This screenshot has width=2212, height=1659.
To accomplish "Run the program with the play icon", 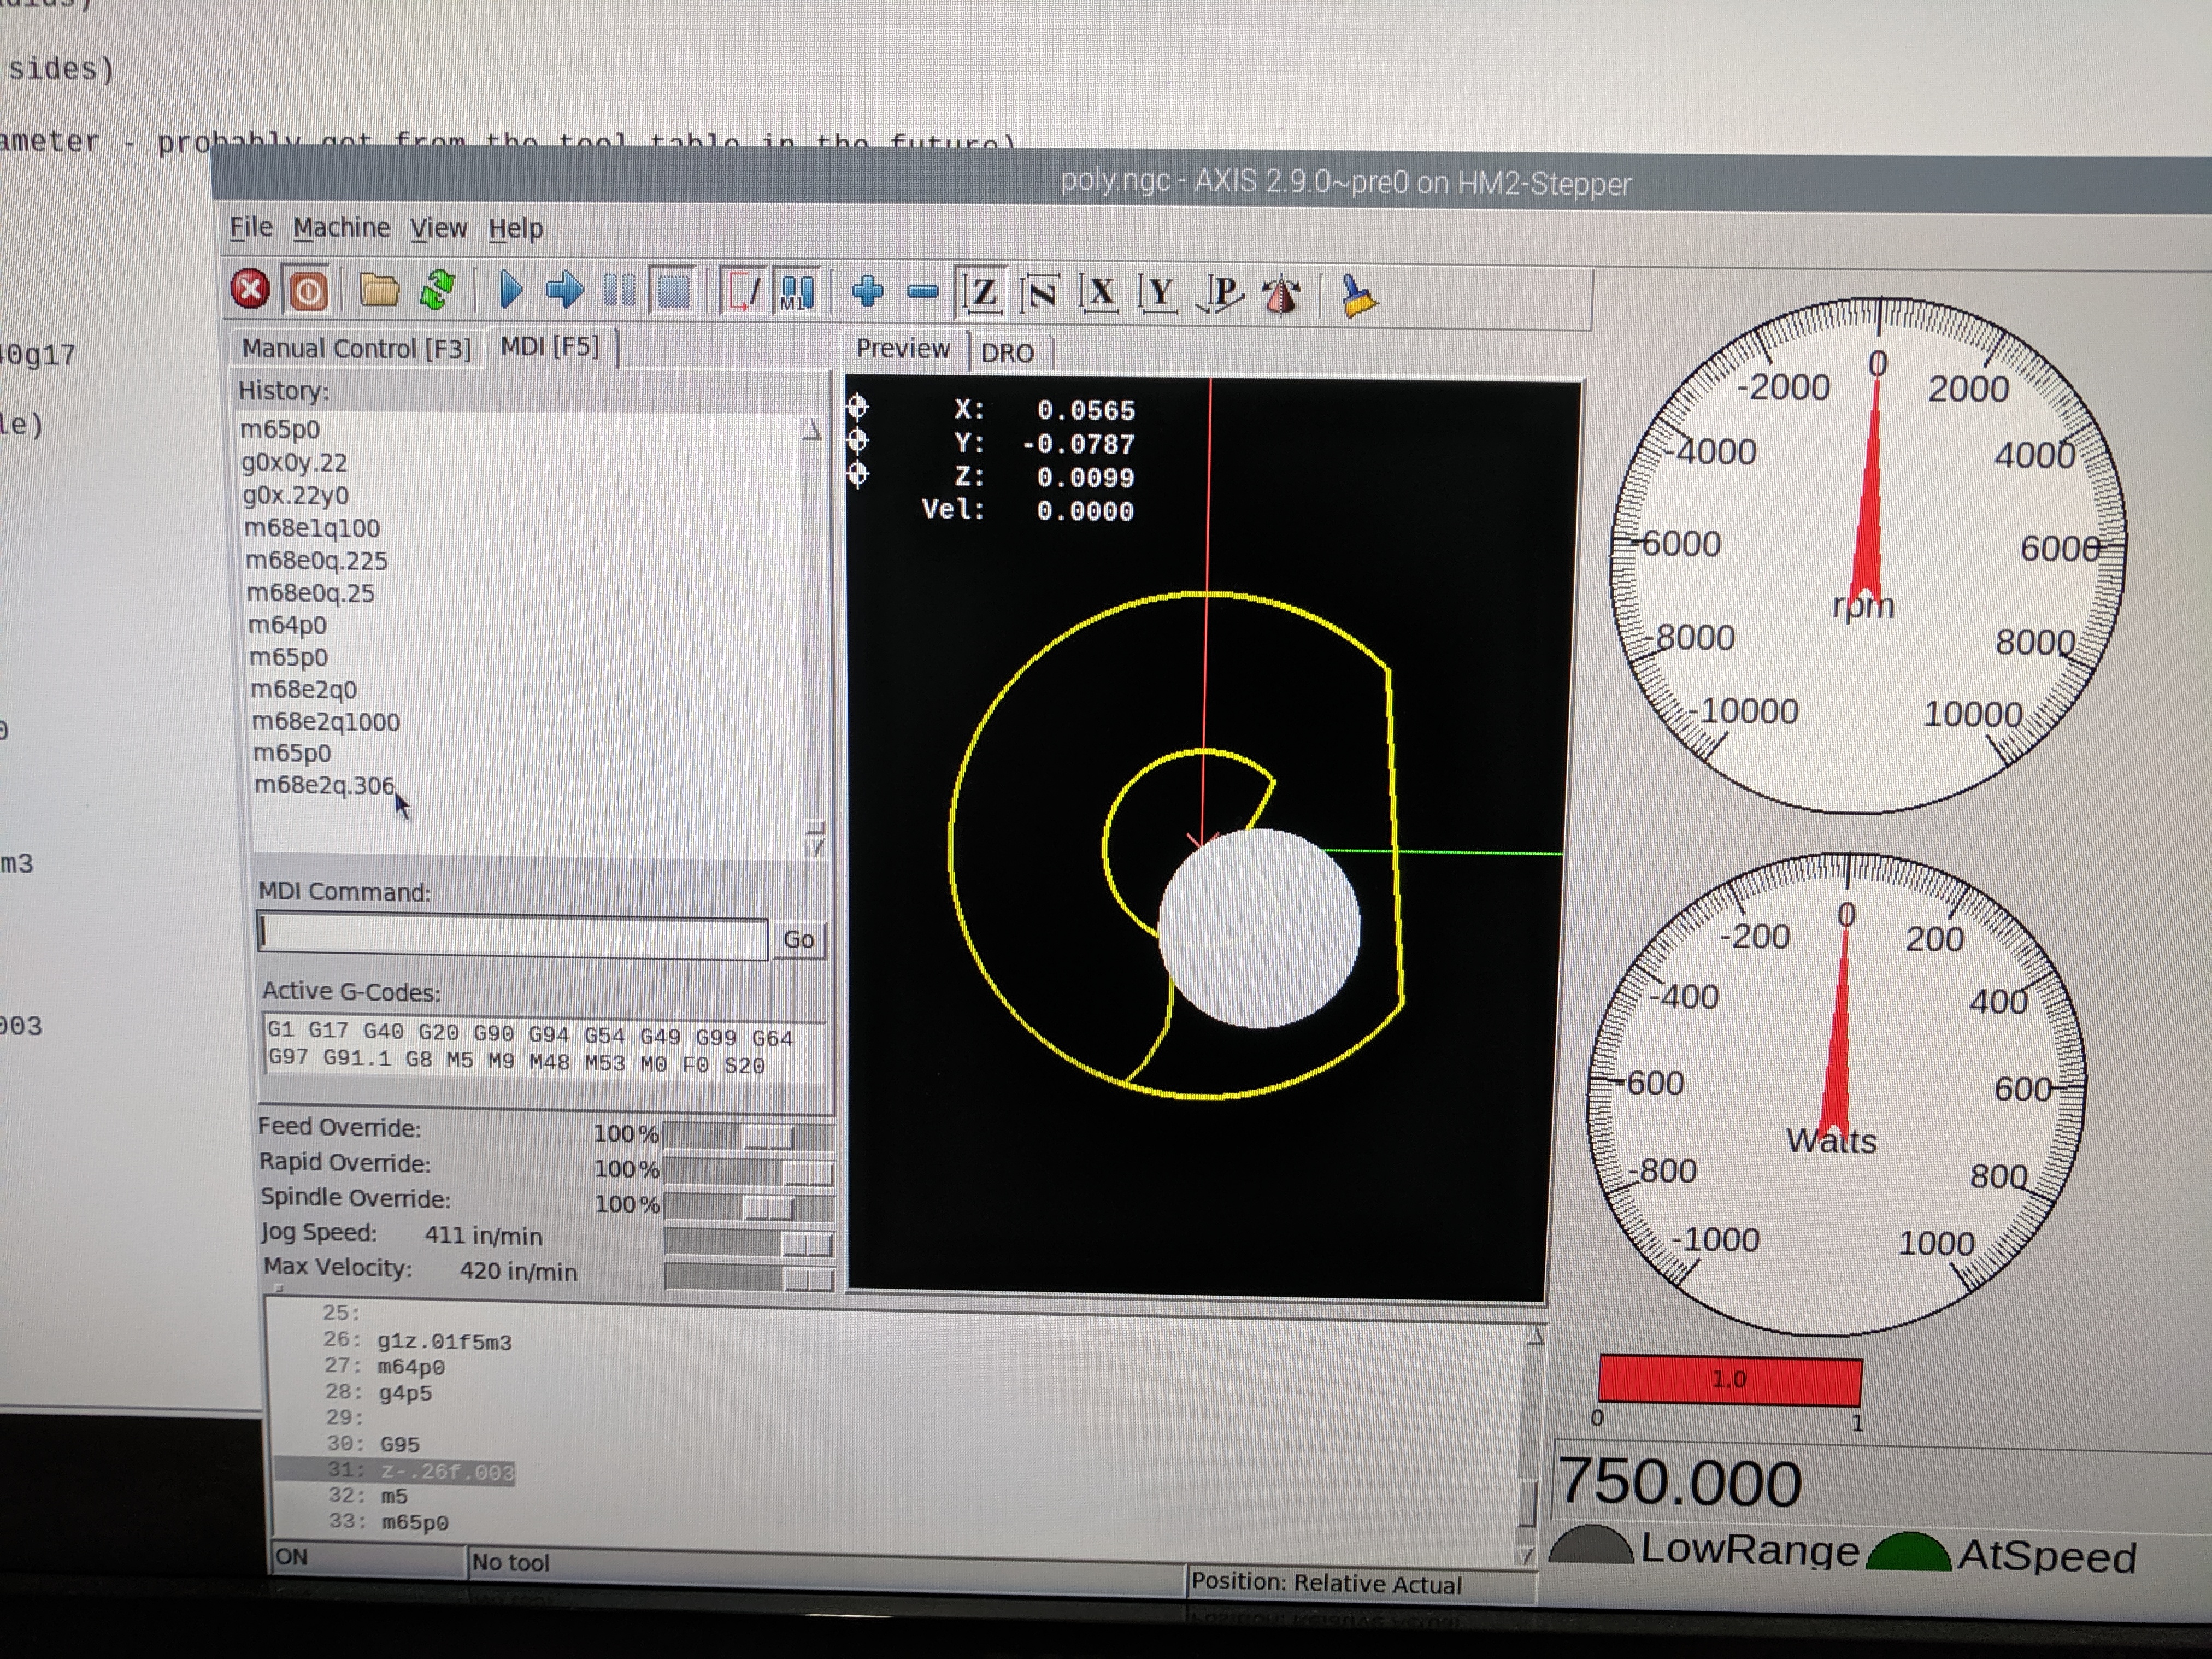I will [510, 291].
